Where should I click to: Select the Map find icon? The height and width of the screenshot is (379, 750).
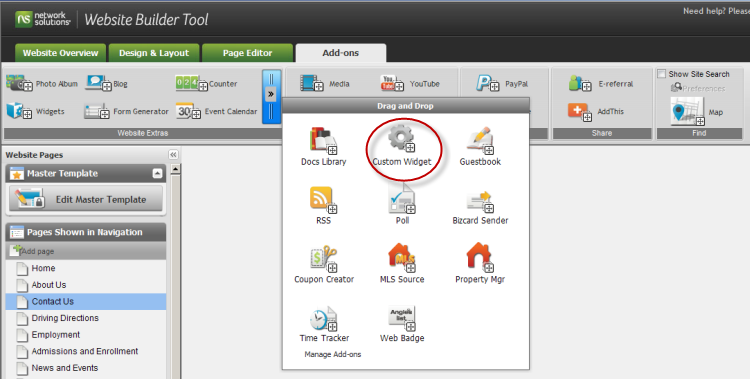pyautogui.click(x=687, y=111)
